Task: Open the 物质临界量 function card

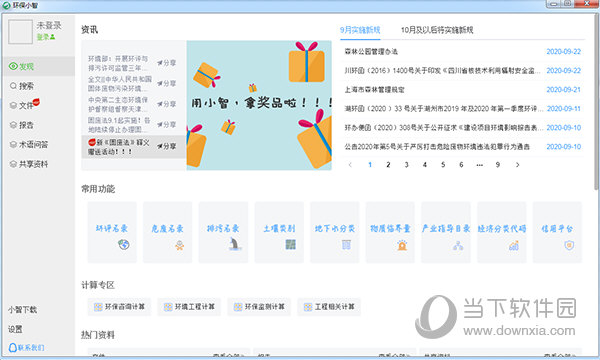Action: pyautogui.click(x=390, y=232)
